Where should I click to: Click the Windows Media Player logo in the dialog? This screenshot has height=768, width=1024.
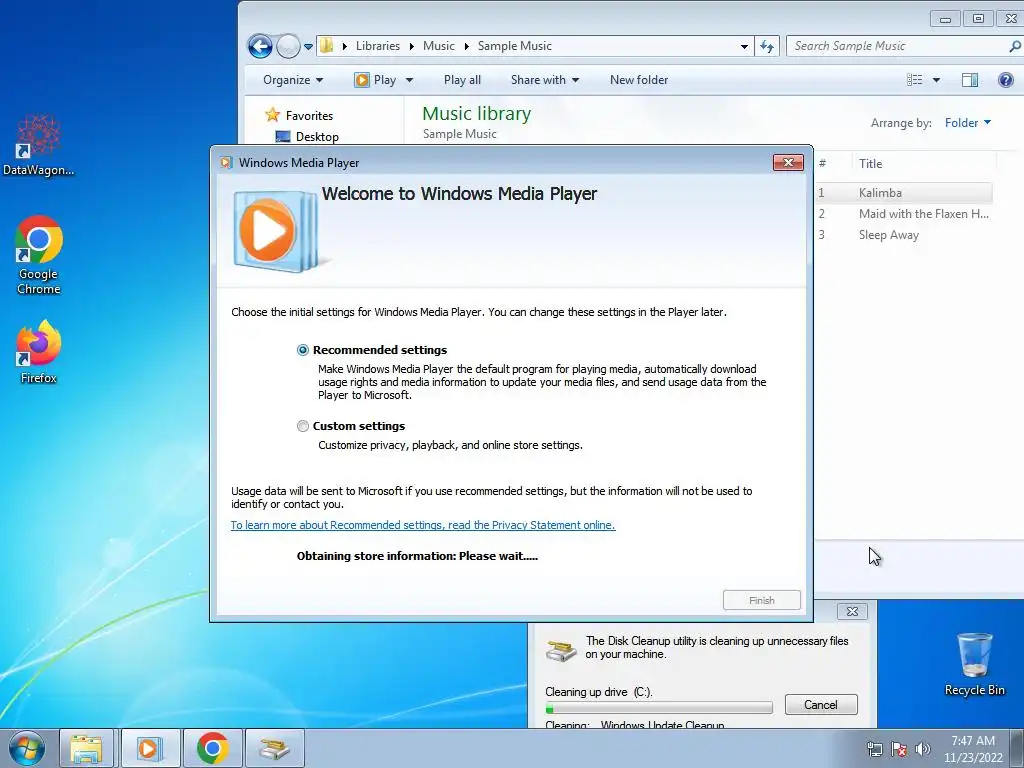tap(275, 231)
